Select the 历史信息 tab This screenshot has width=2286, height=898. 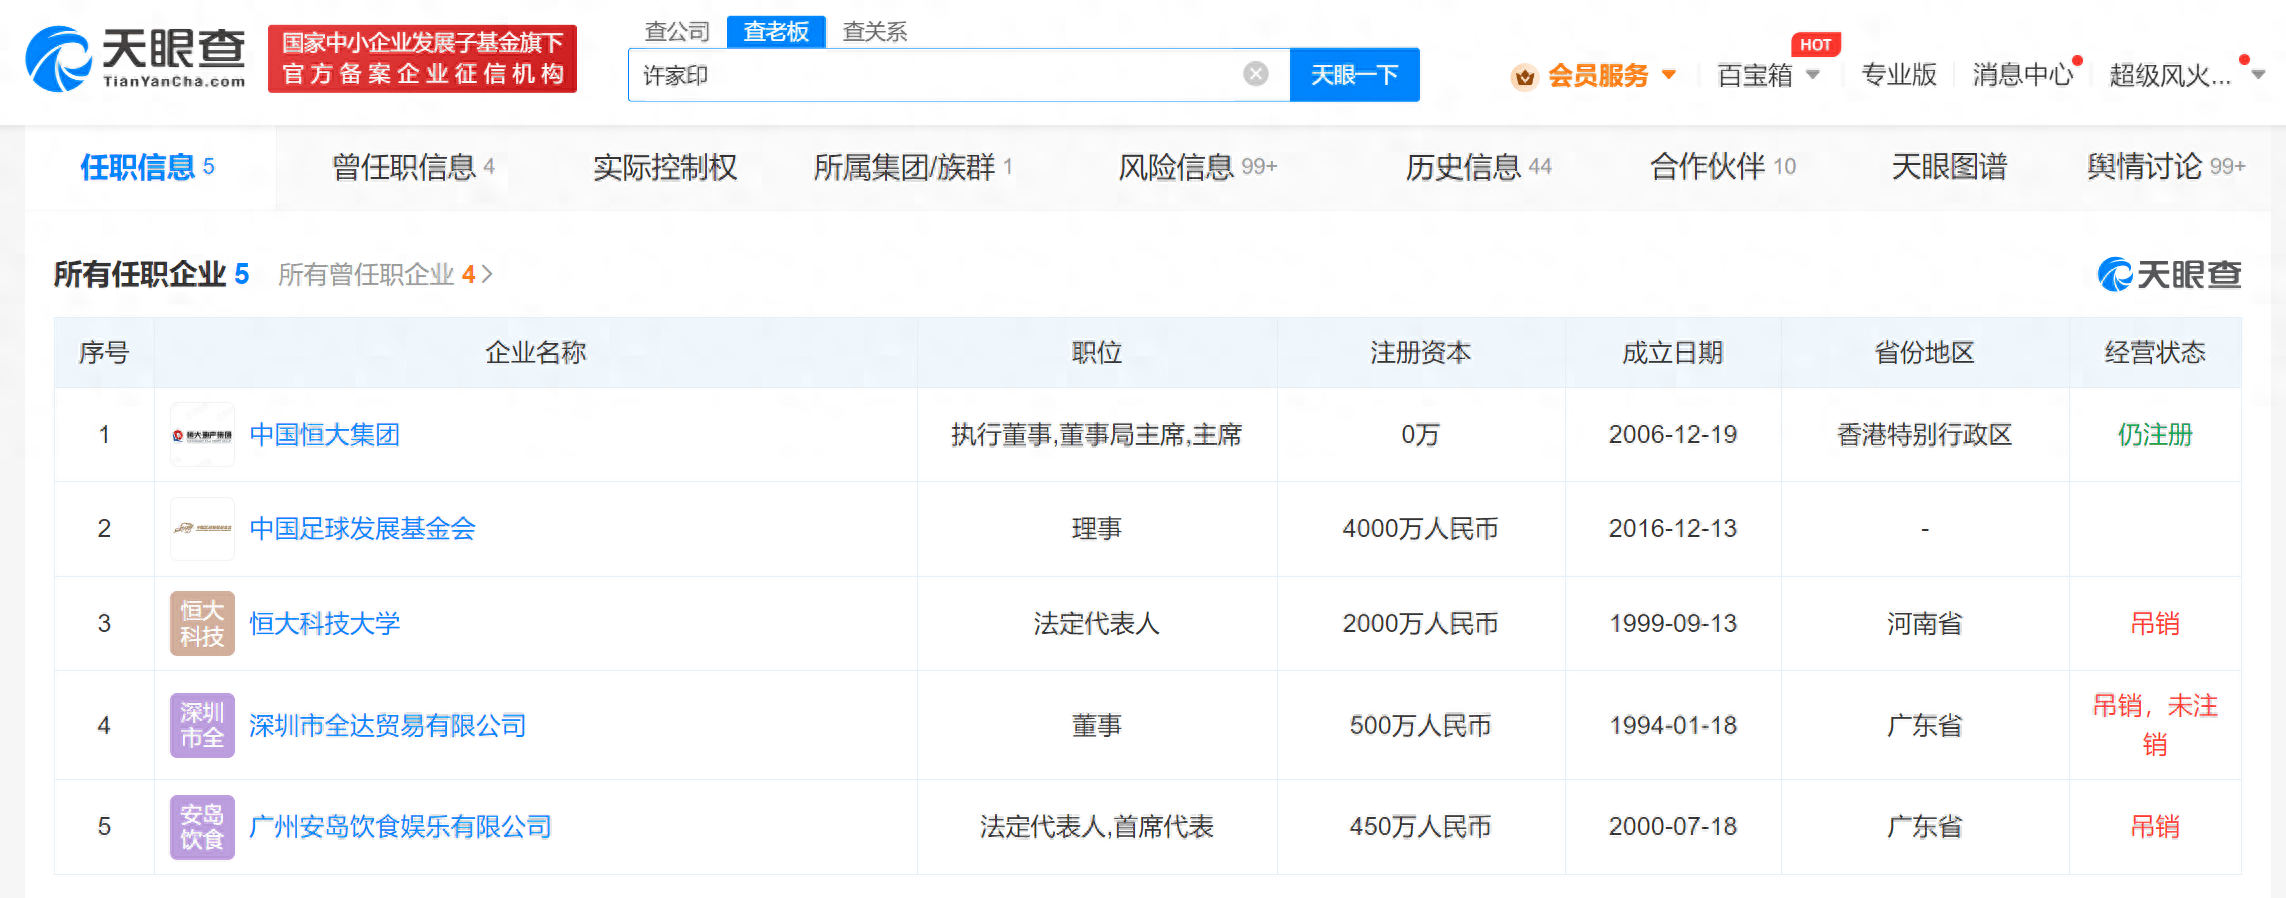point(1477,167)
